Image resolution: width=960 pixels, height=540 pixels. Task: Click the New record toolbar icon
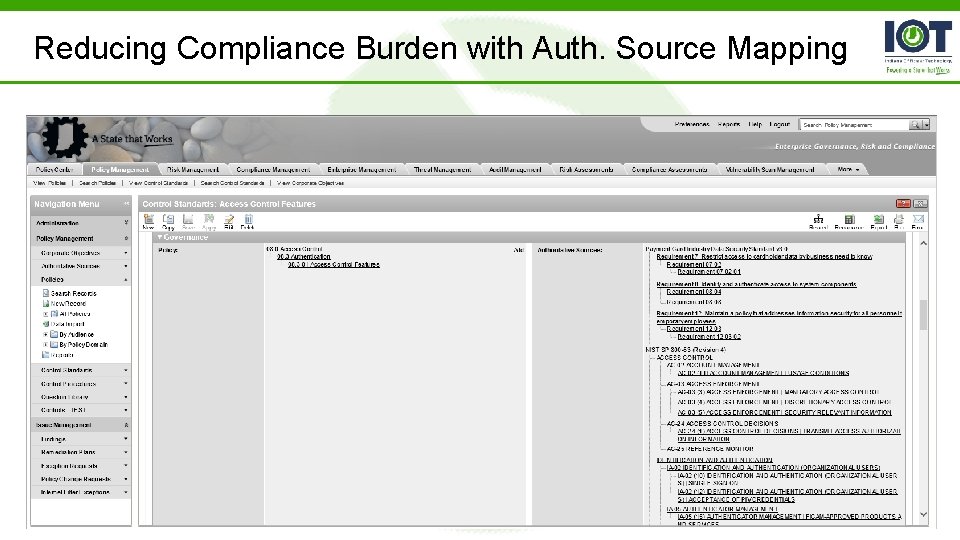(149, 219)
